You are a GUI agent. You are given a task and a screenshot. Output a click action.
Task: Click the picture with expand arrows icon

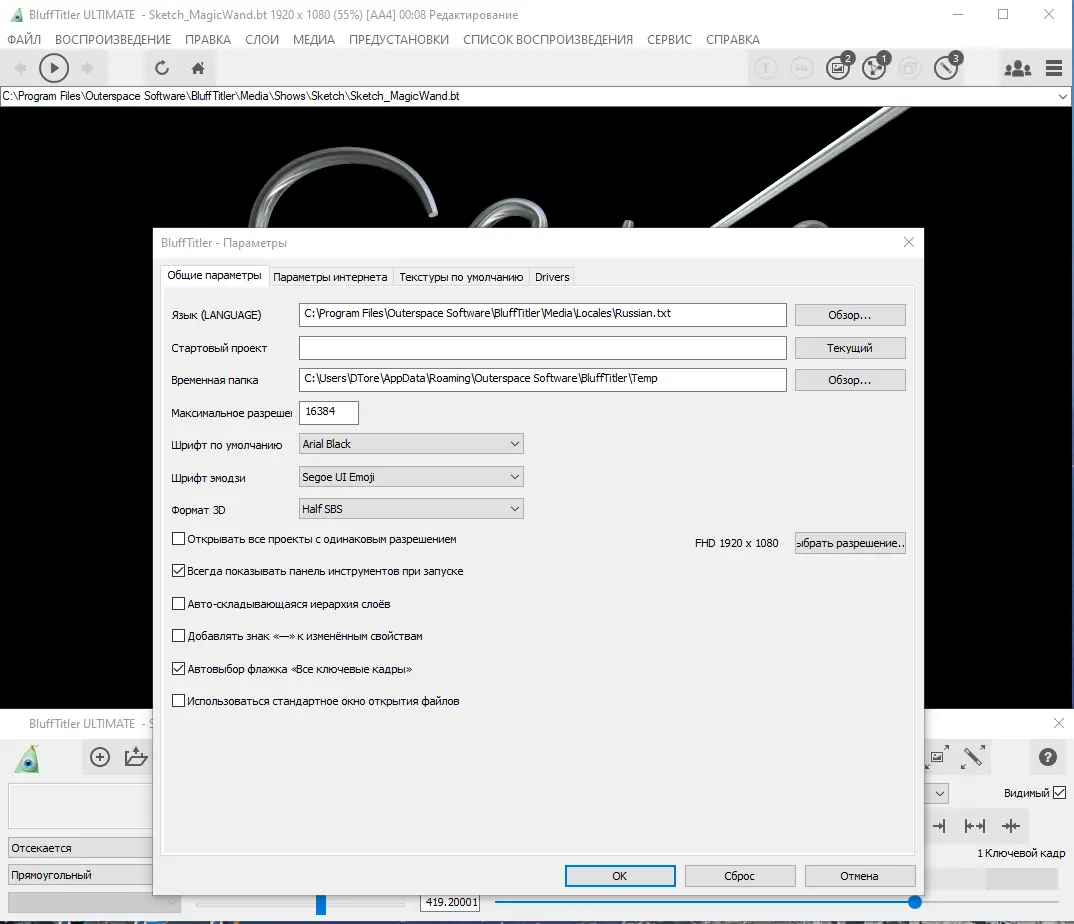click(x=937, y=757)
